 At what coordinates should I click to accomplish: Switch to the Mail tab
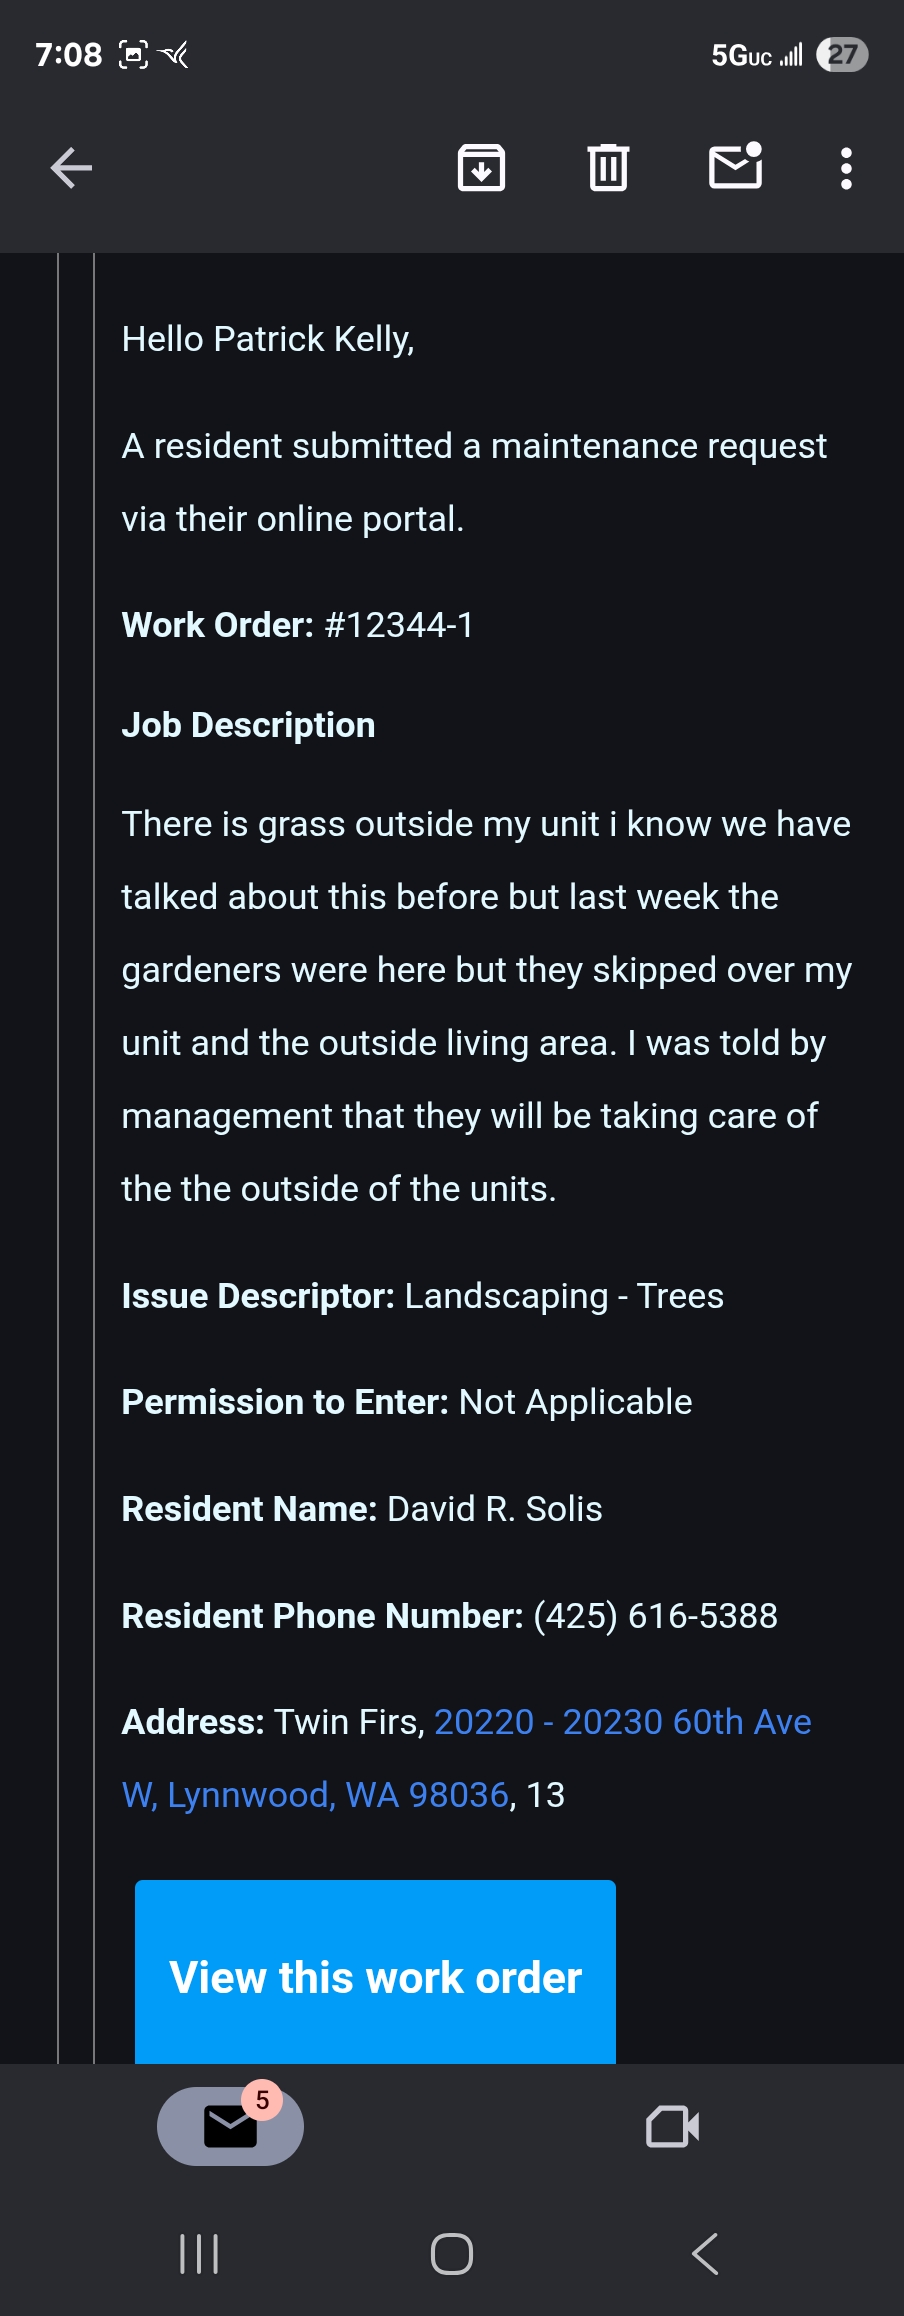tap(230, 2126)
